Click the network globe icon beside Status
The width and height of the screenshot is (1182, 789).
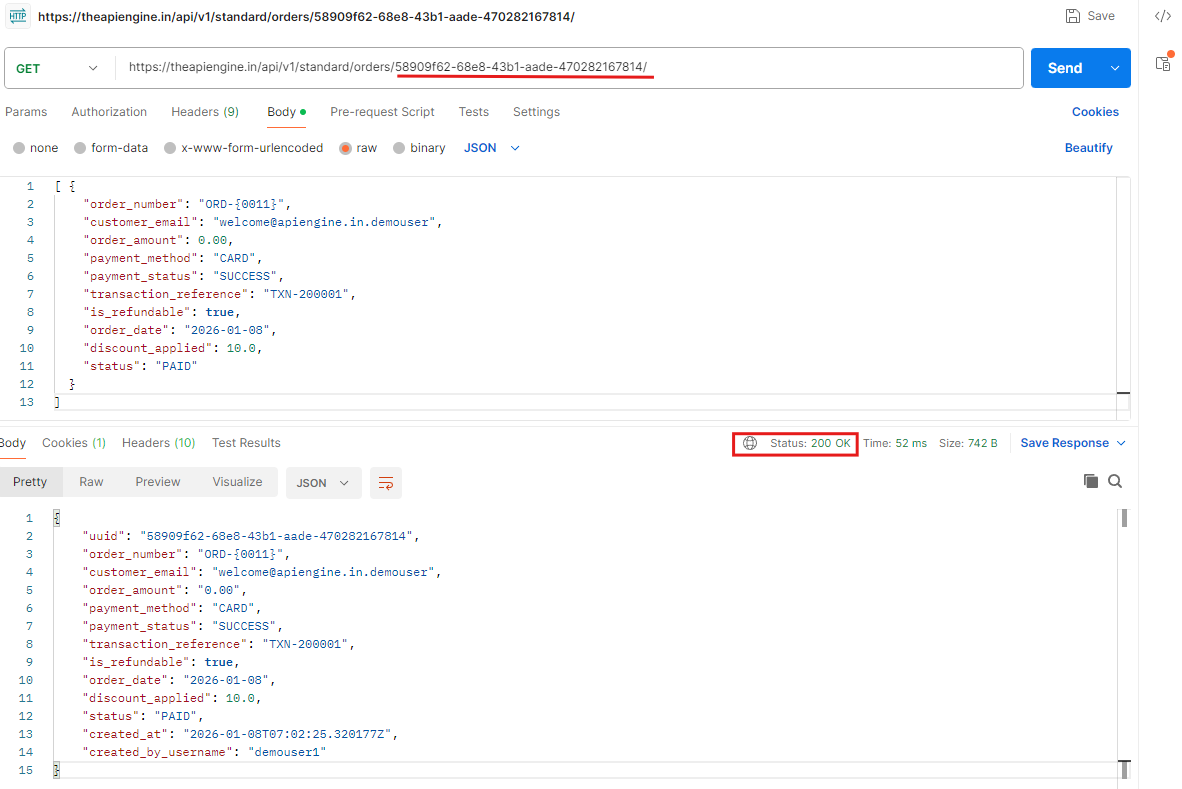click(750, 443)
